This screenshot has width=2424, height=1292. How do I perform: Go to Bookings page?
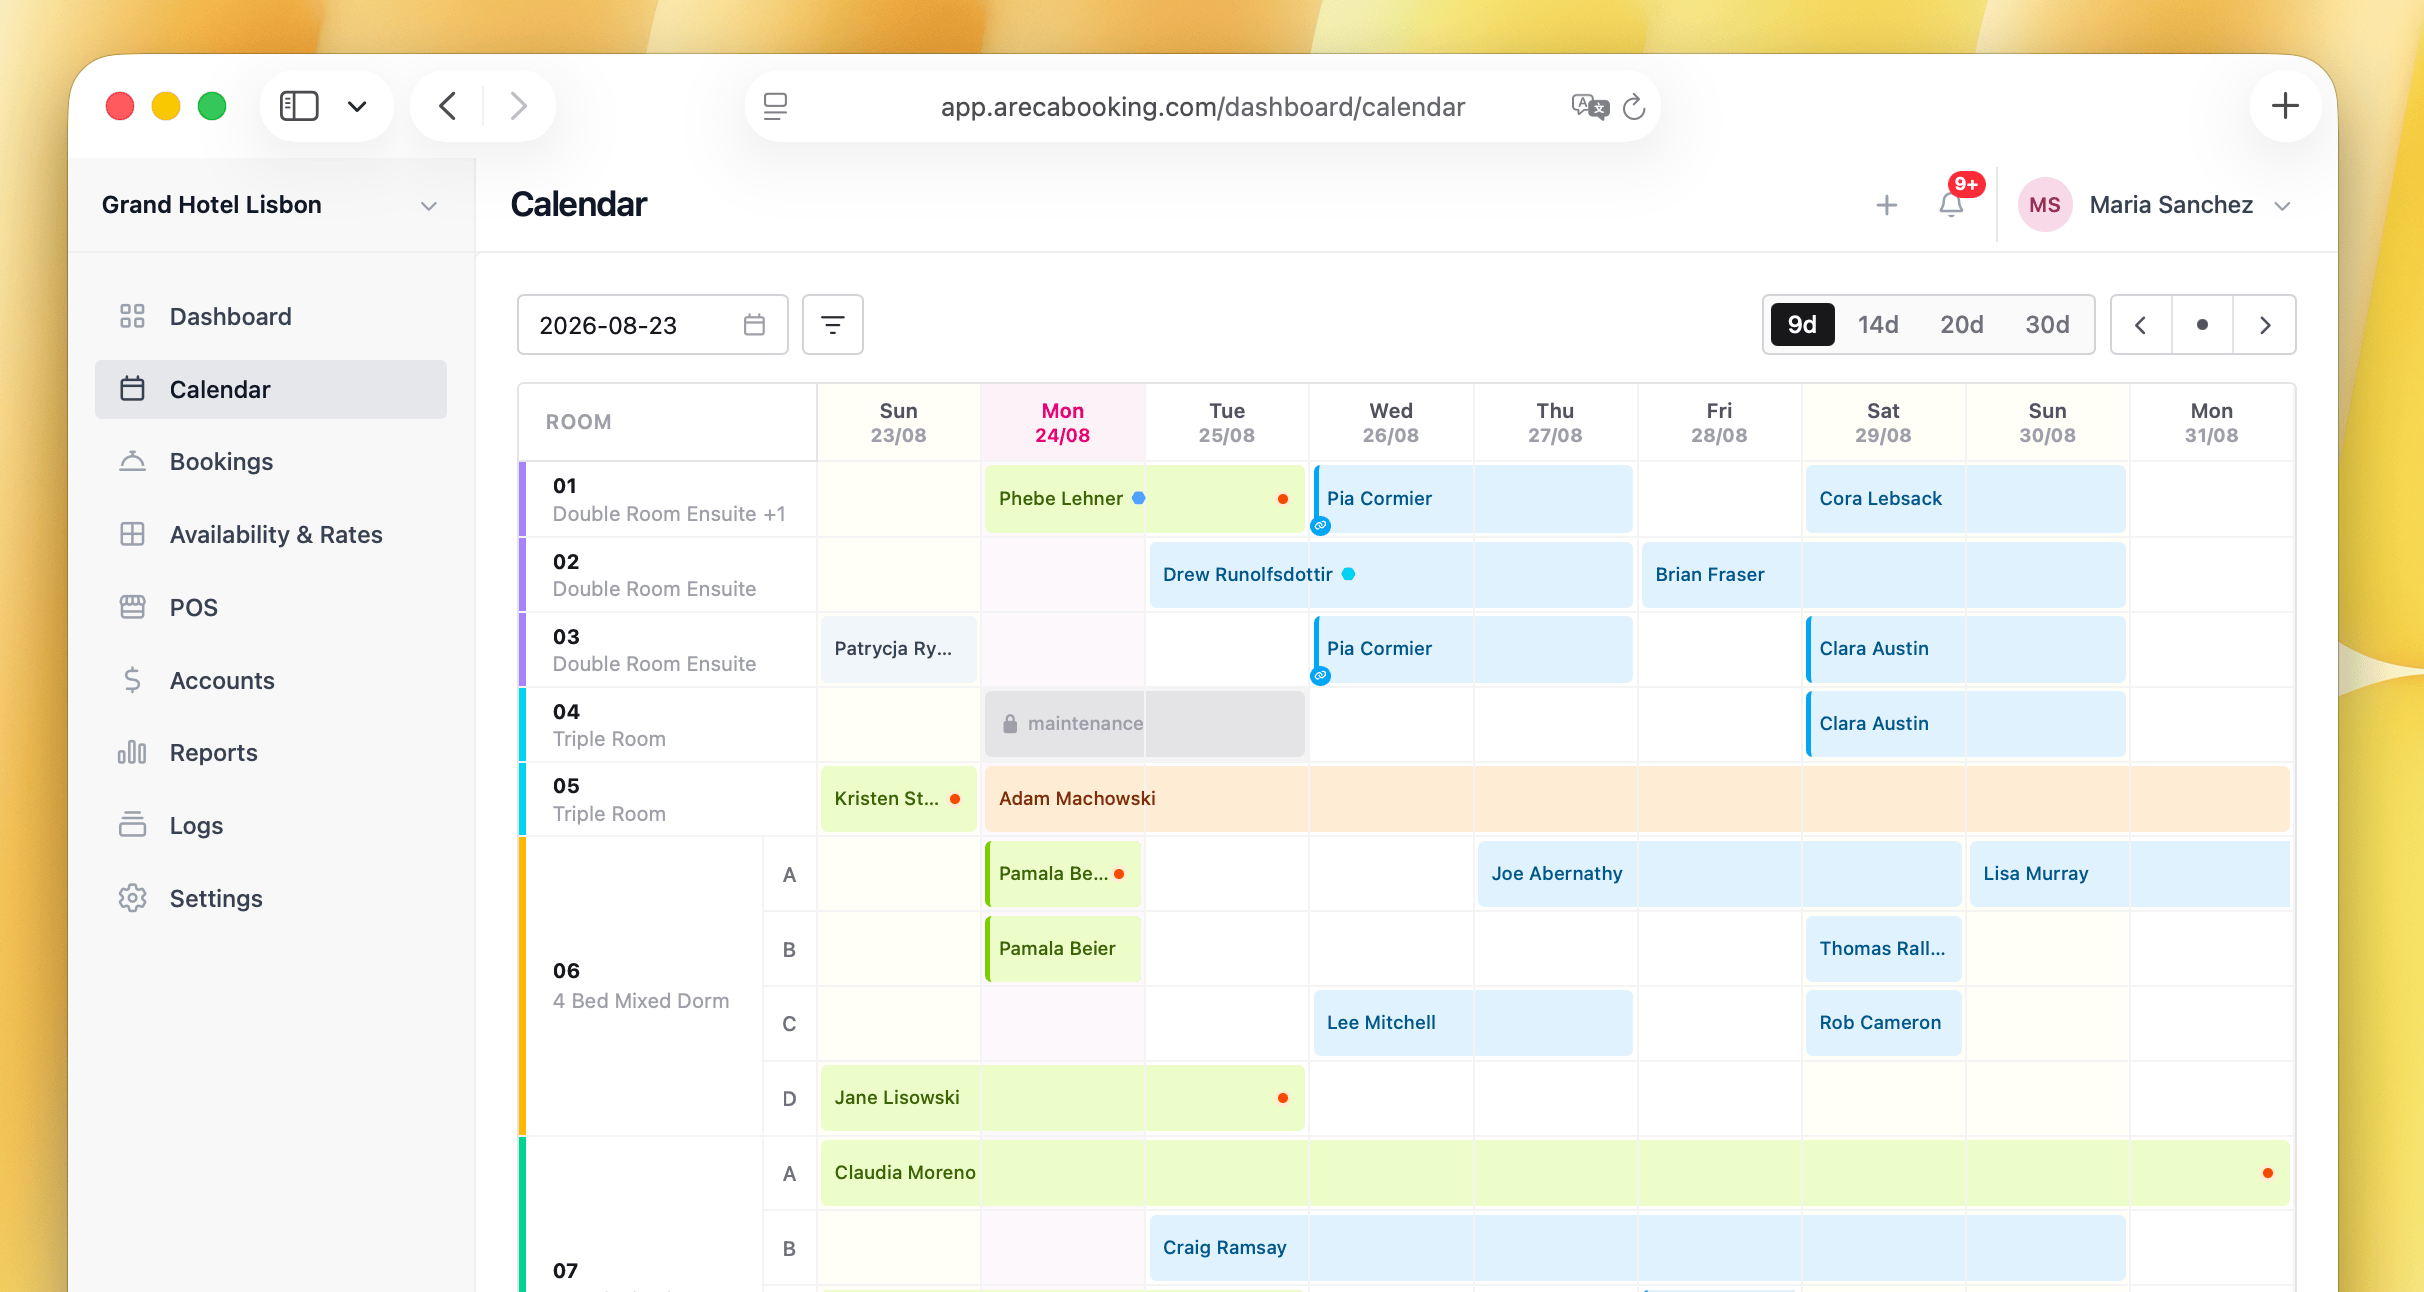tap(270, 462)
